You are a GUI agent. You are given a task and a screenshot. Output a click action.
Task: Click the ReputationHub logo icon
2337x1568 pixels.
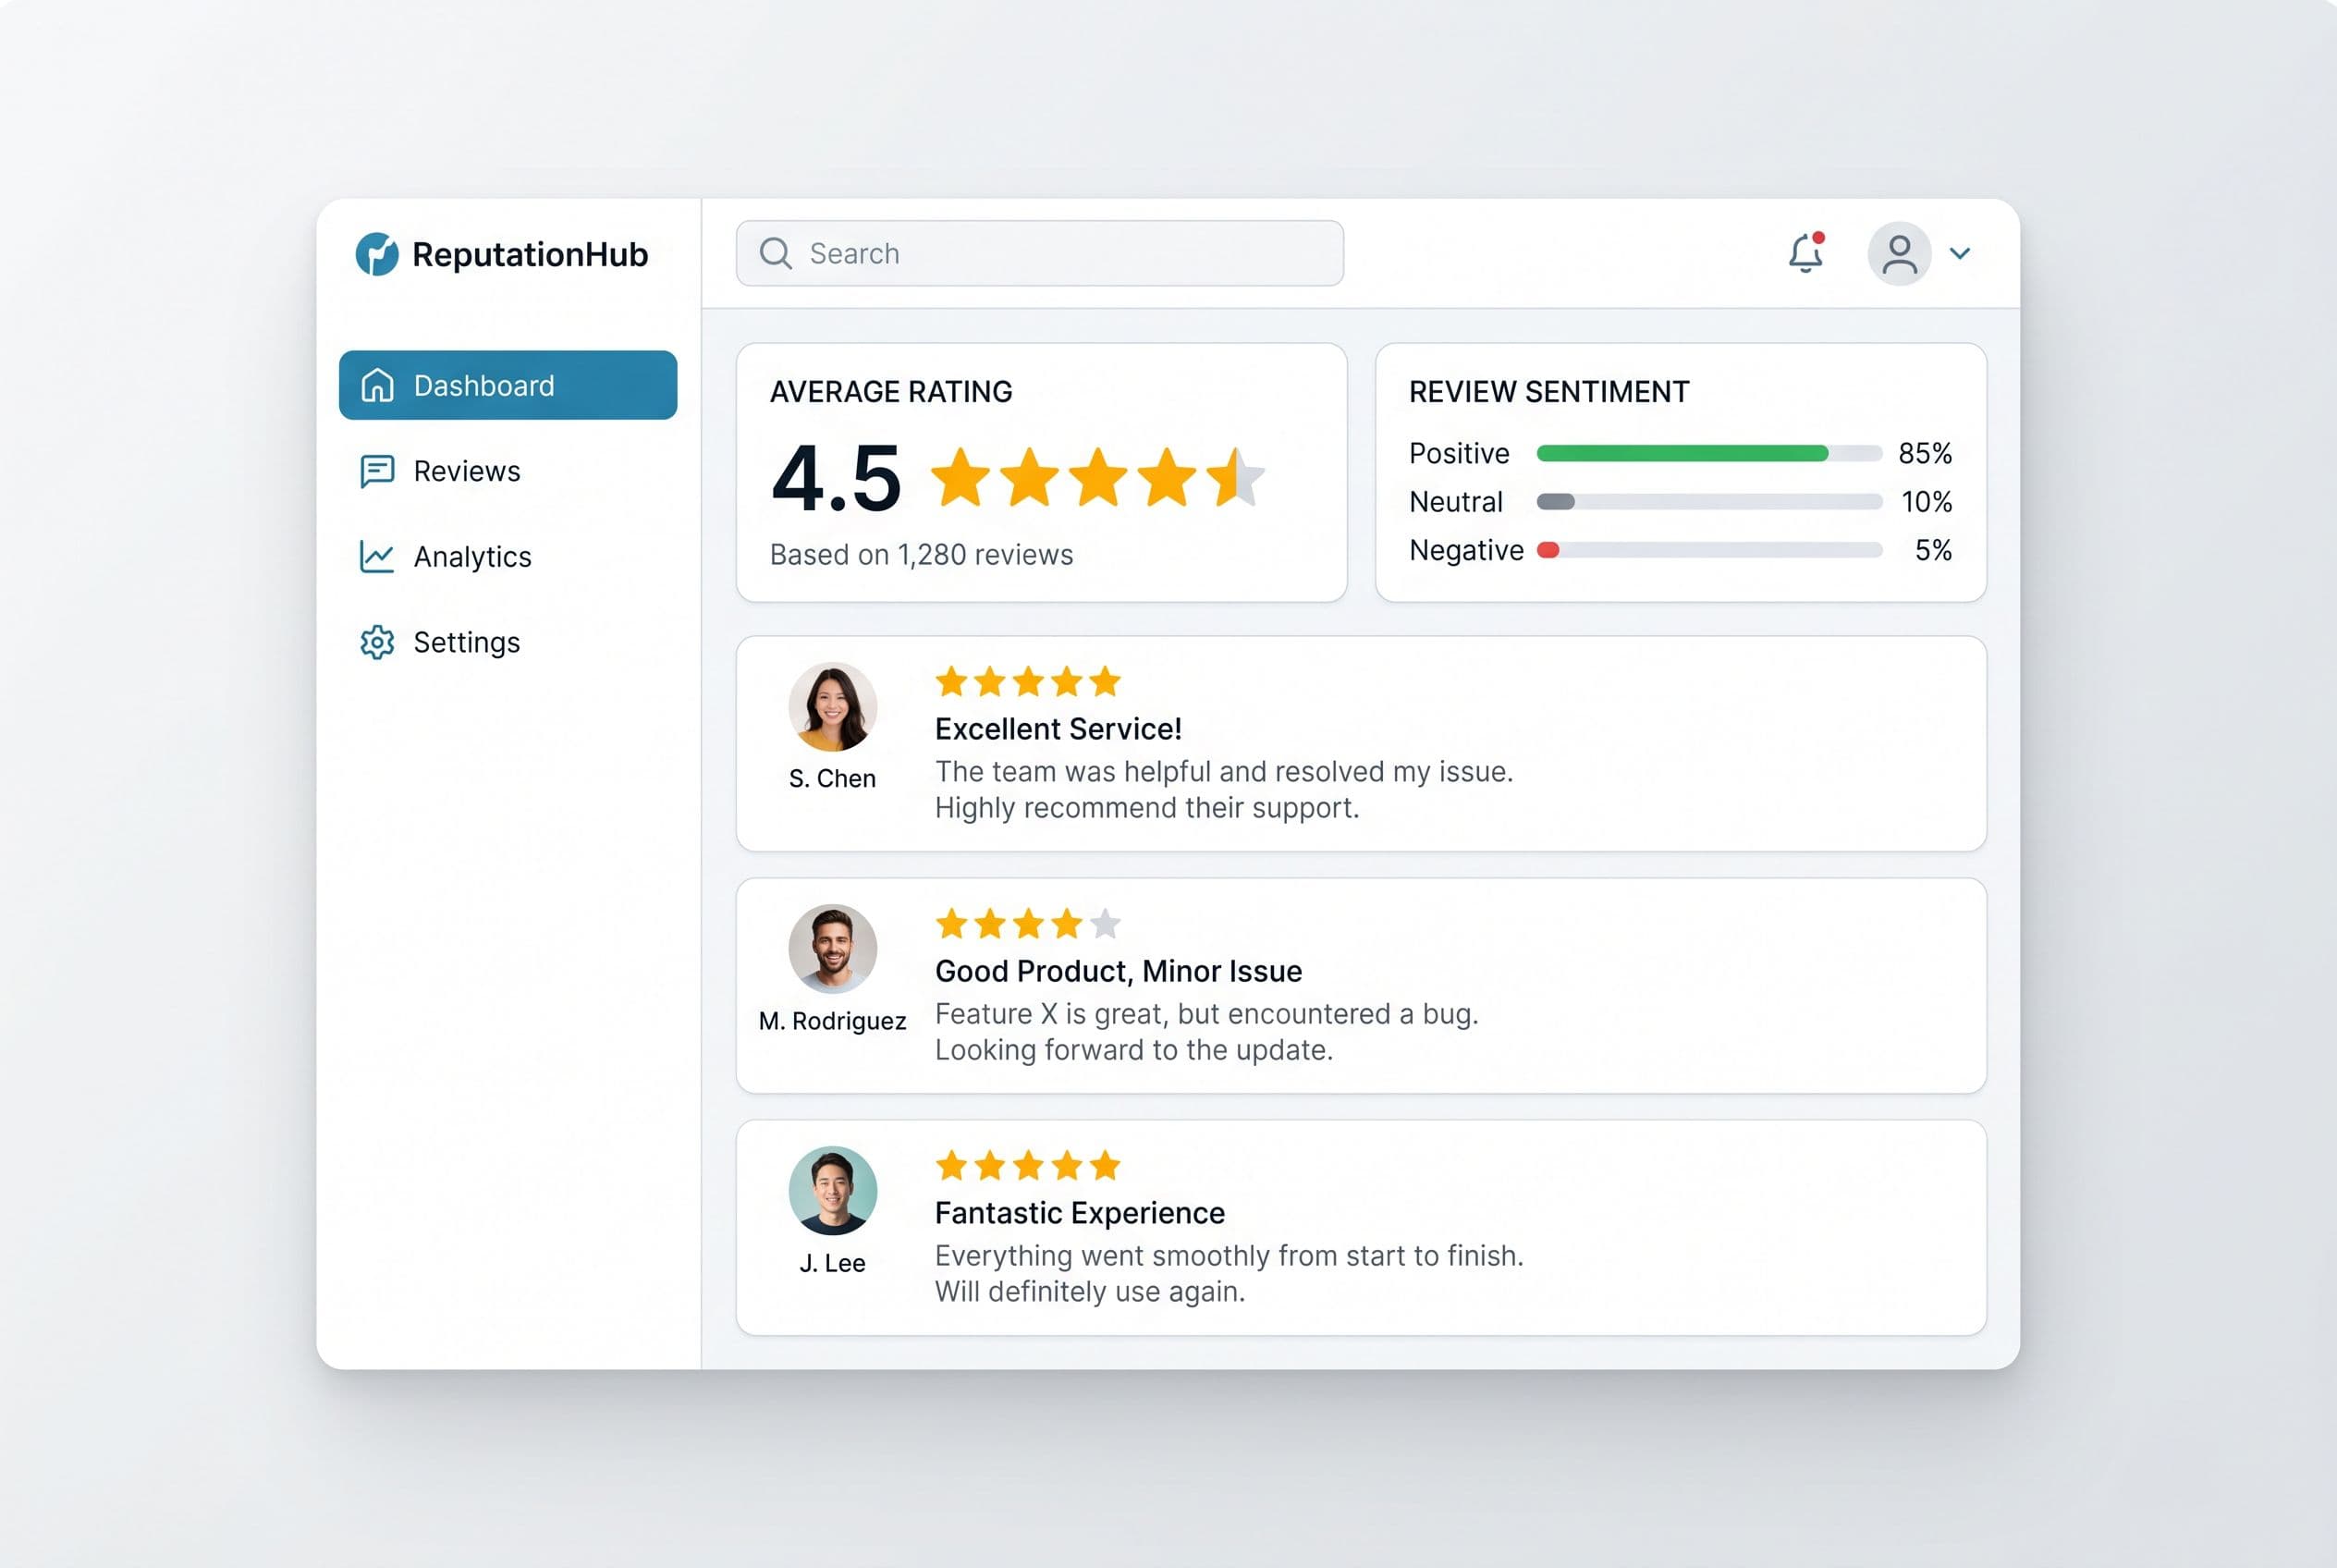377,254
